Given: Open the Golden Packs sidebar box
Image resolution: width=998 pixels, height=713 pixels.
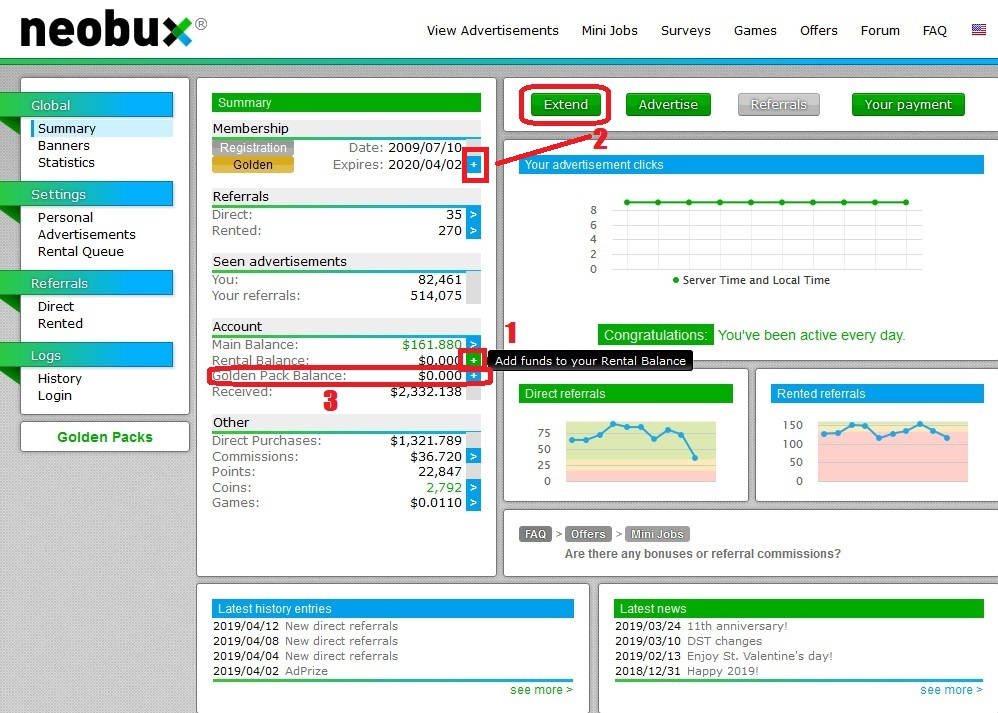Looking at the screenshot, I should (104, 437).
